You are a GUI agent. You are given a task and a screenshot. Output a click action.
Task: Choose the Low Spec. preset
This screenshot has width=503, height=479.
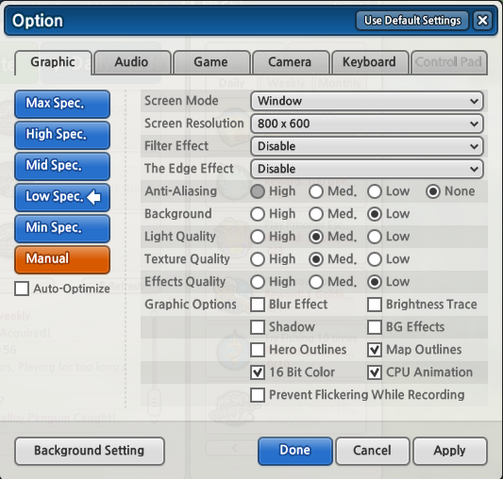click(x=62, y=197)
